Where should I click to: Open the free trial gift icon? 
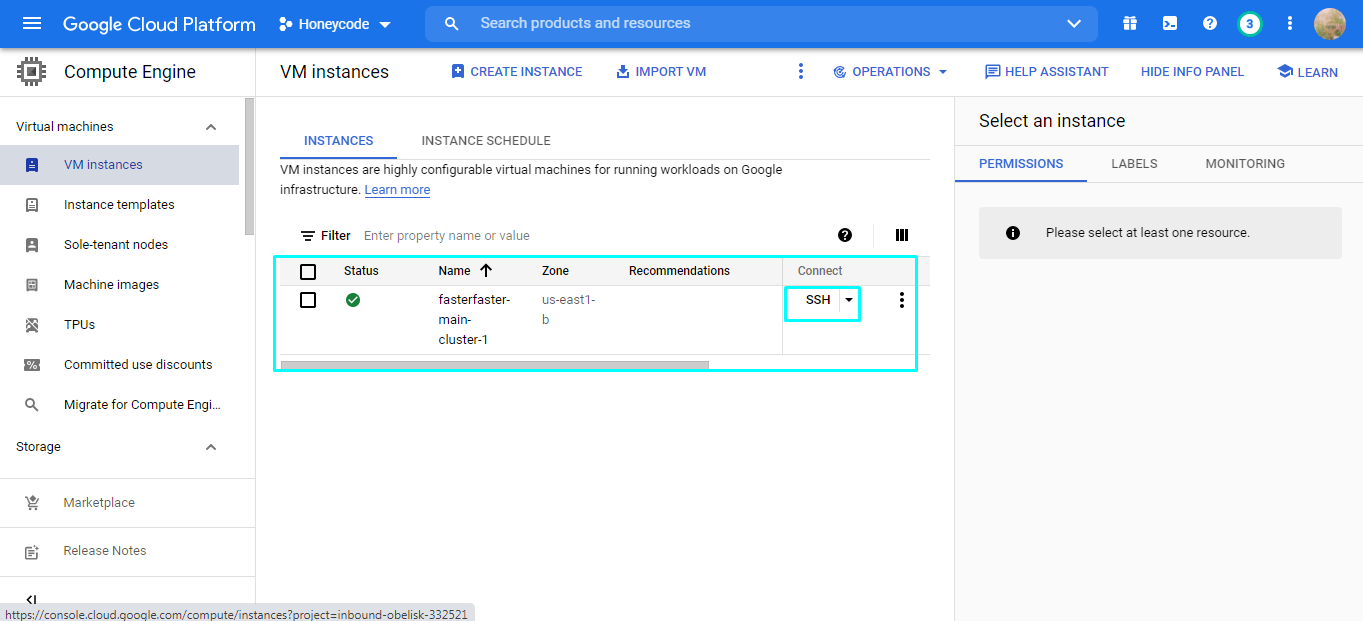[x=1130, y=23]
